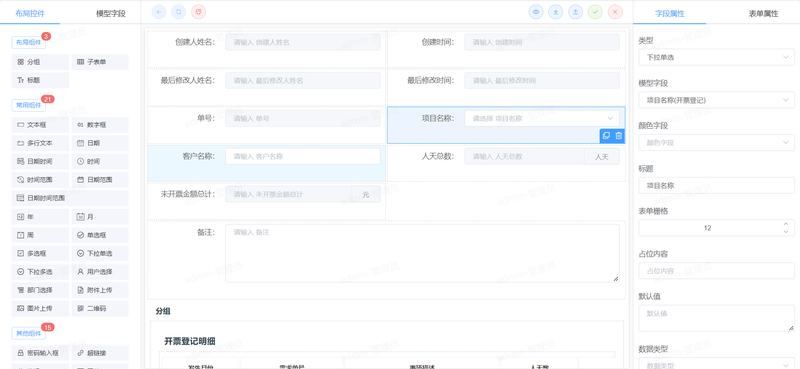Select the 下拉单选 component in palette
Screen dimensions: 800x369
pos(100,254)
